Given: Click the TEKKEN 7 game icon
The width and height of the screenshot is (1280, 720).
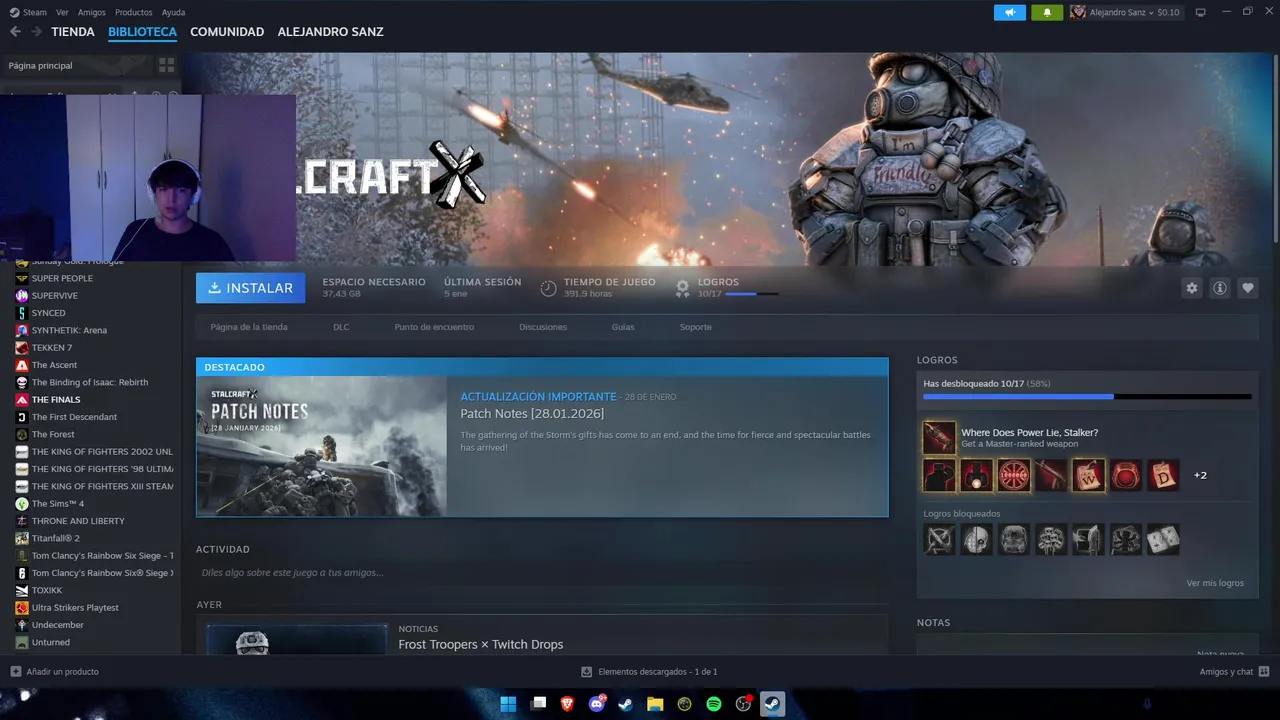Looking at the screenshot, I should pos(22,348).
